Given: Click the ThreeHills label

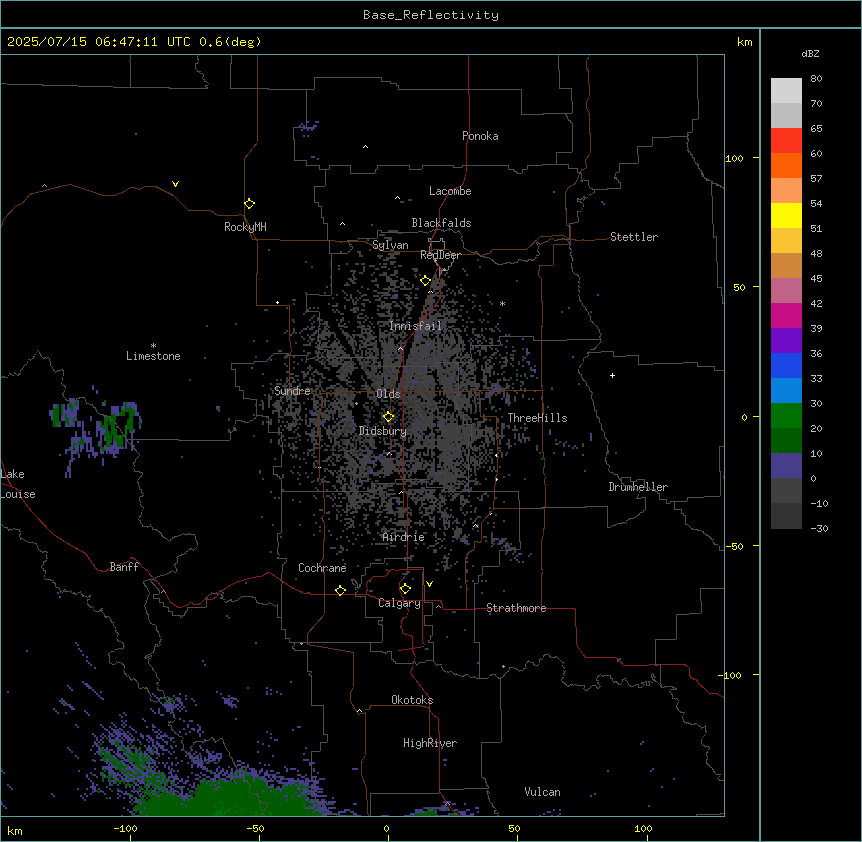Looking at the screenshot, I should click(x=537, y=418).
